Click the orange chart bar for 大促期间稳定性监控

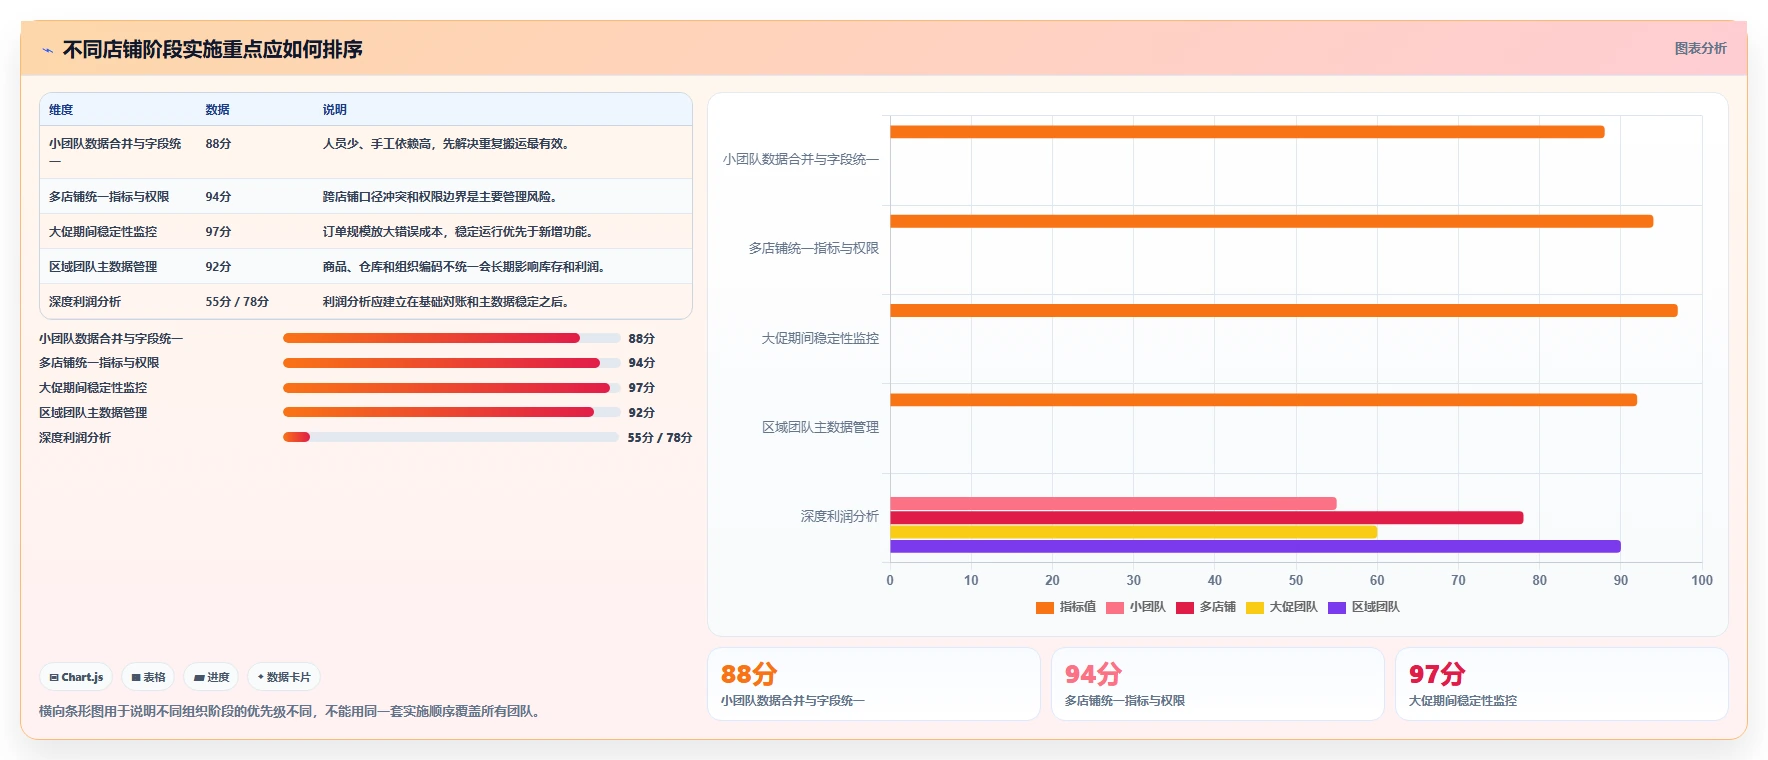(1284, 311)
